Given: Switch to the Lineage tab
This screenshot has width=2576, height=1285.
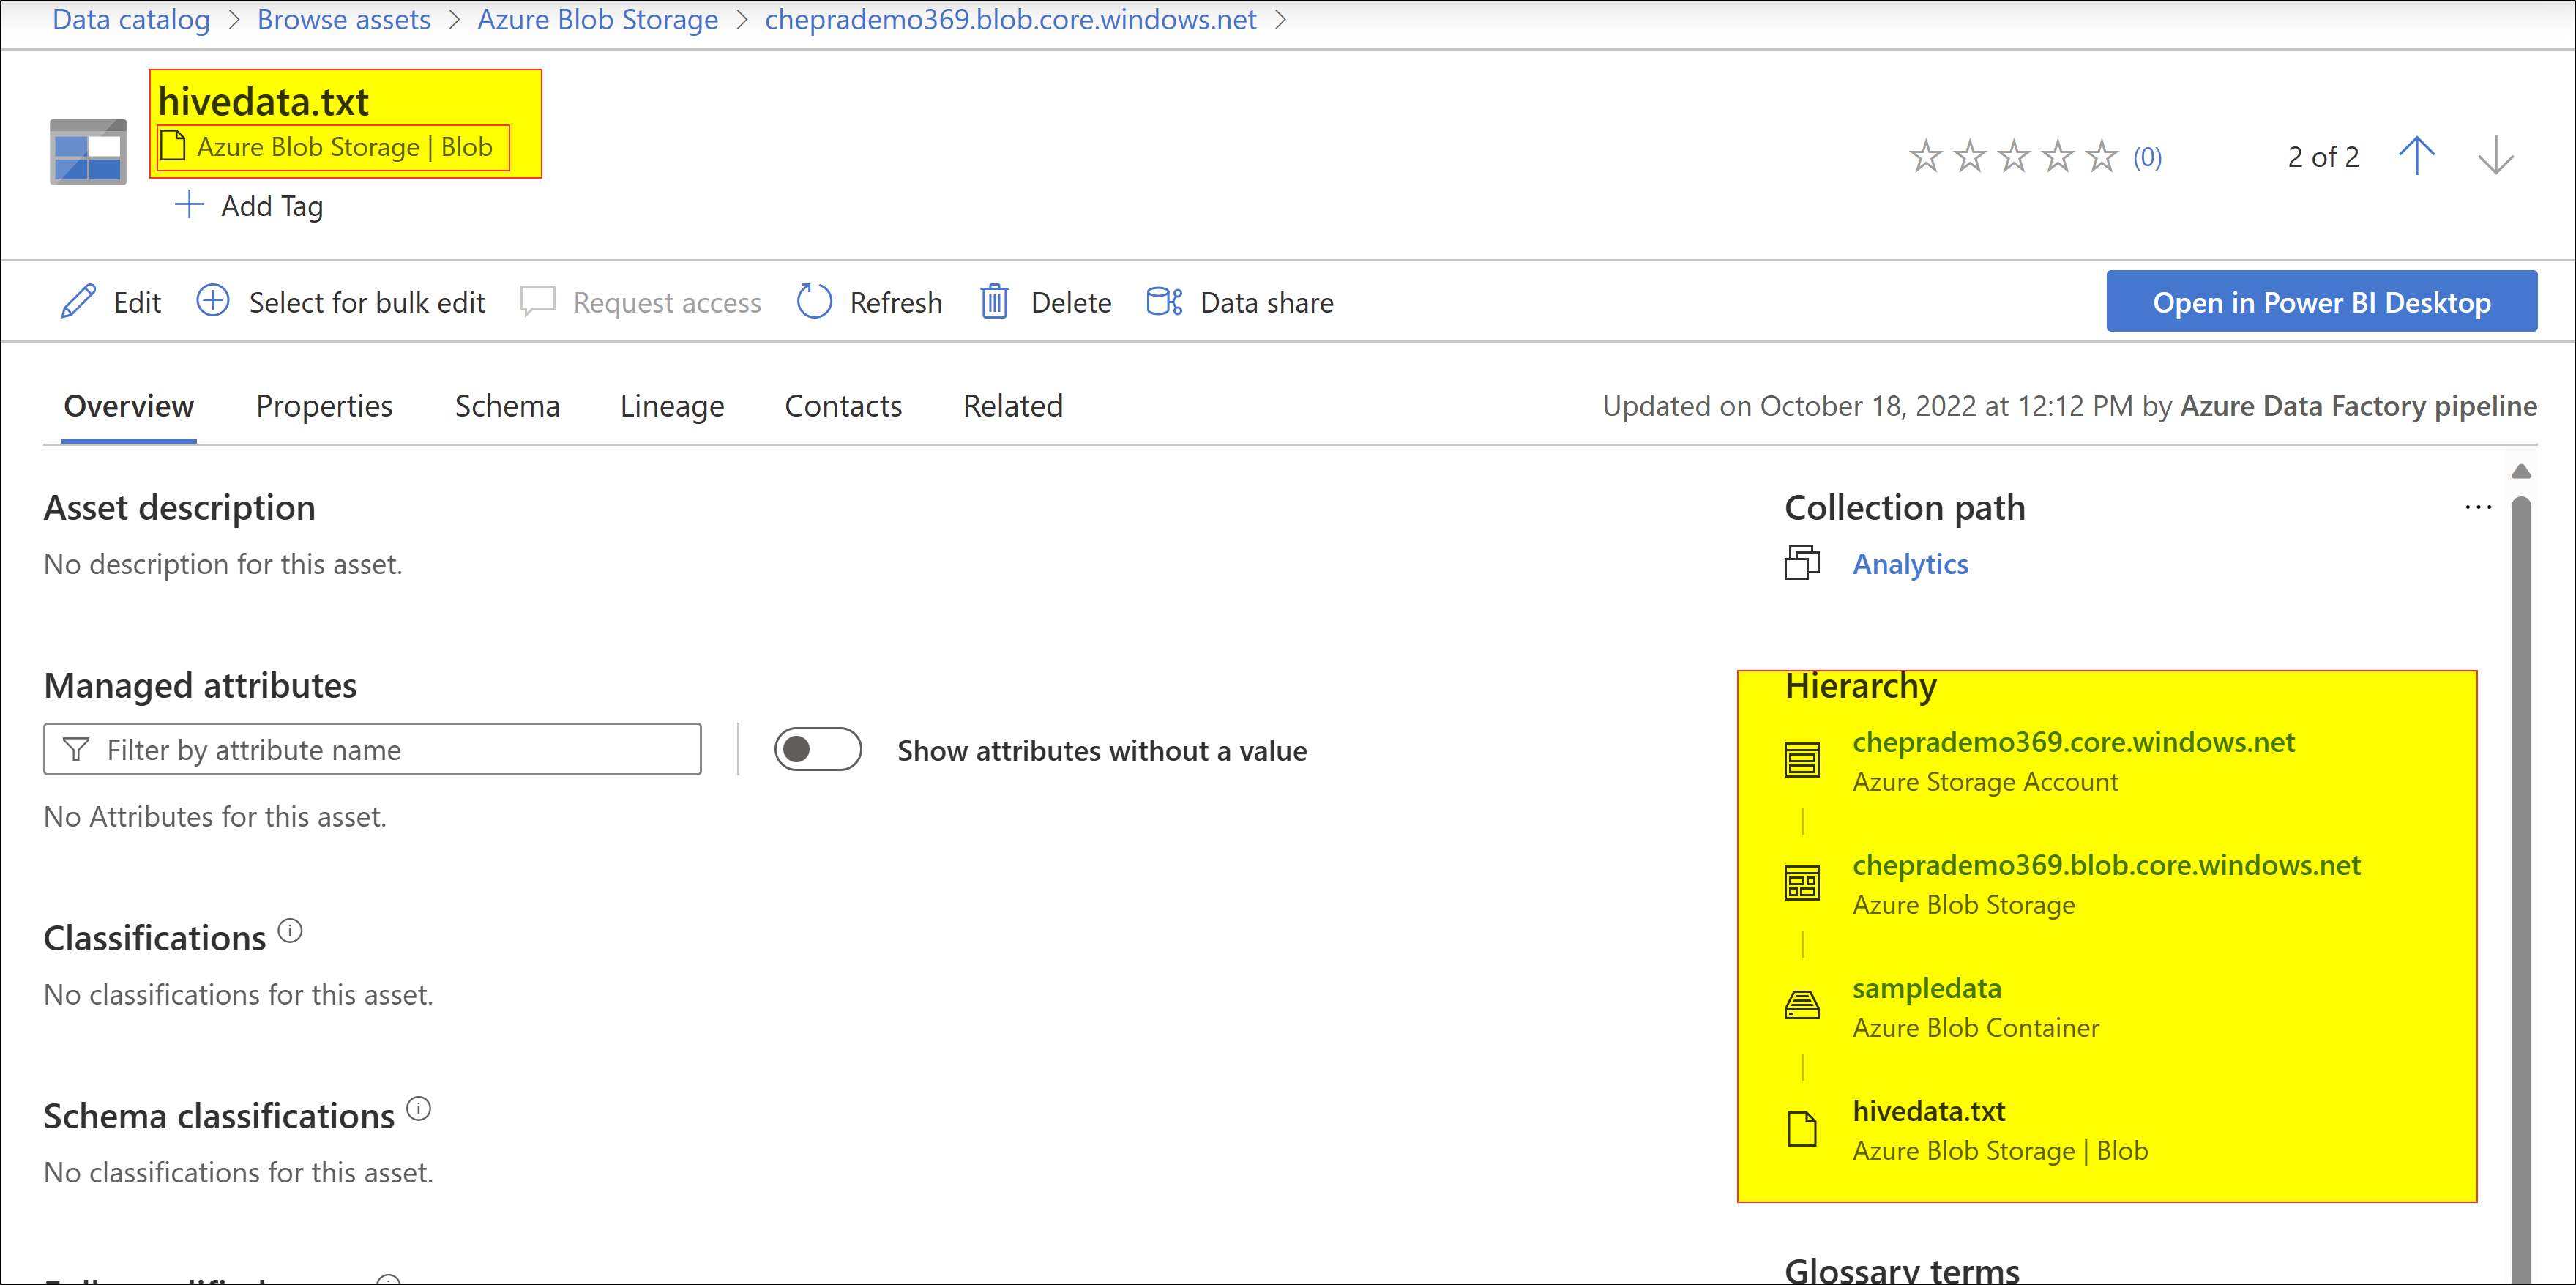Looking at the screenshot, I should point(671,406).
